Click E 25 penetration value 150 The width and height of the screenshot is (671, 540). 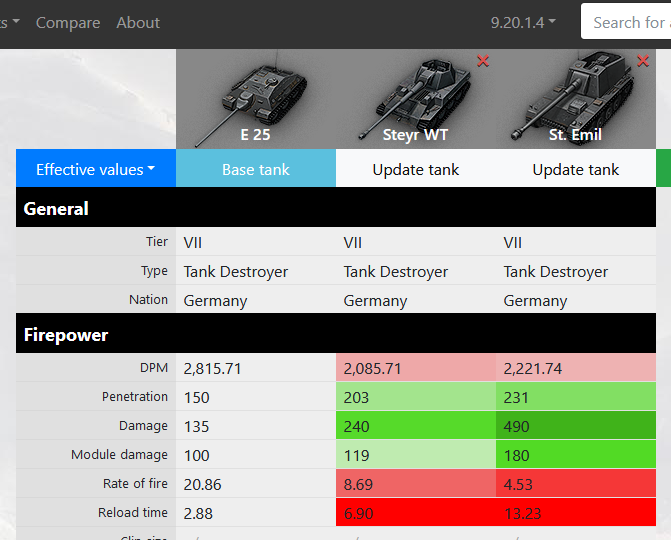(196, 398)
